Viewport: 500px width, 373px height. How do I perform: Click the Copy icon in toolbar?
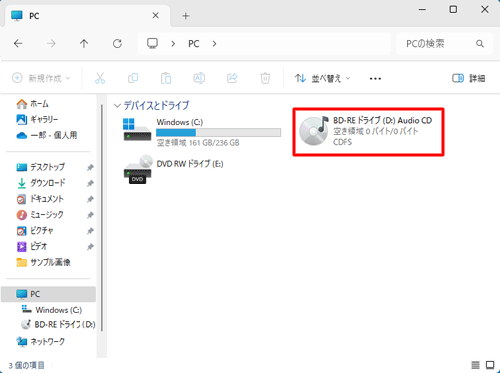(x=133, y=78)
